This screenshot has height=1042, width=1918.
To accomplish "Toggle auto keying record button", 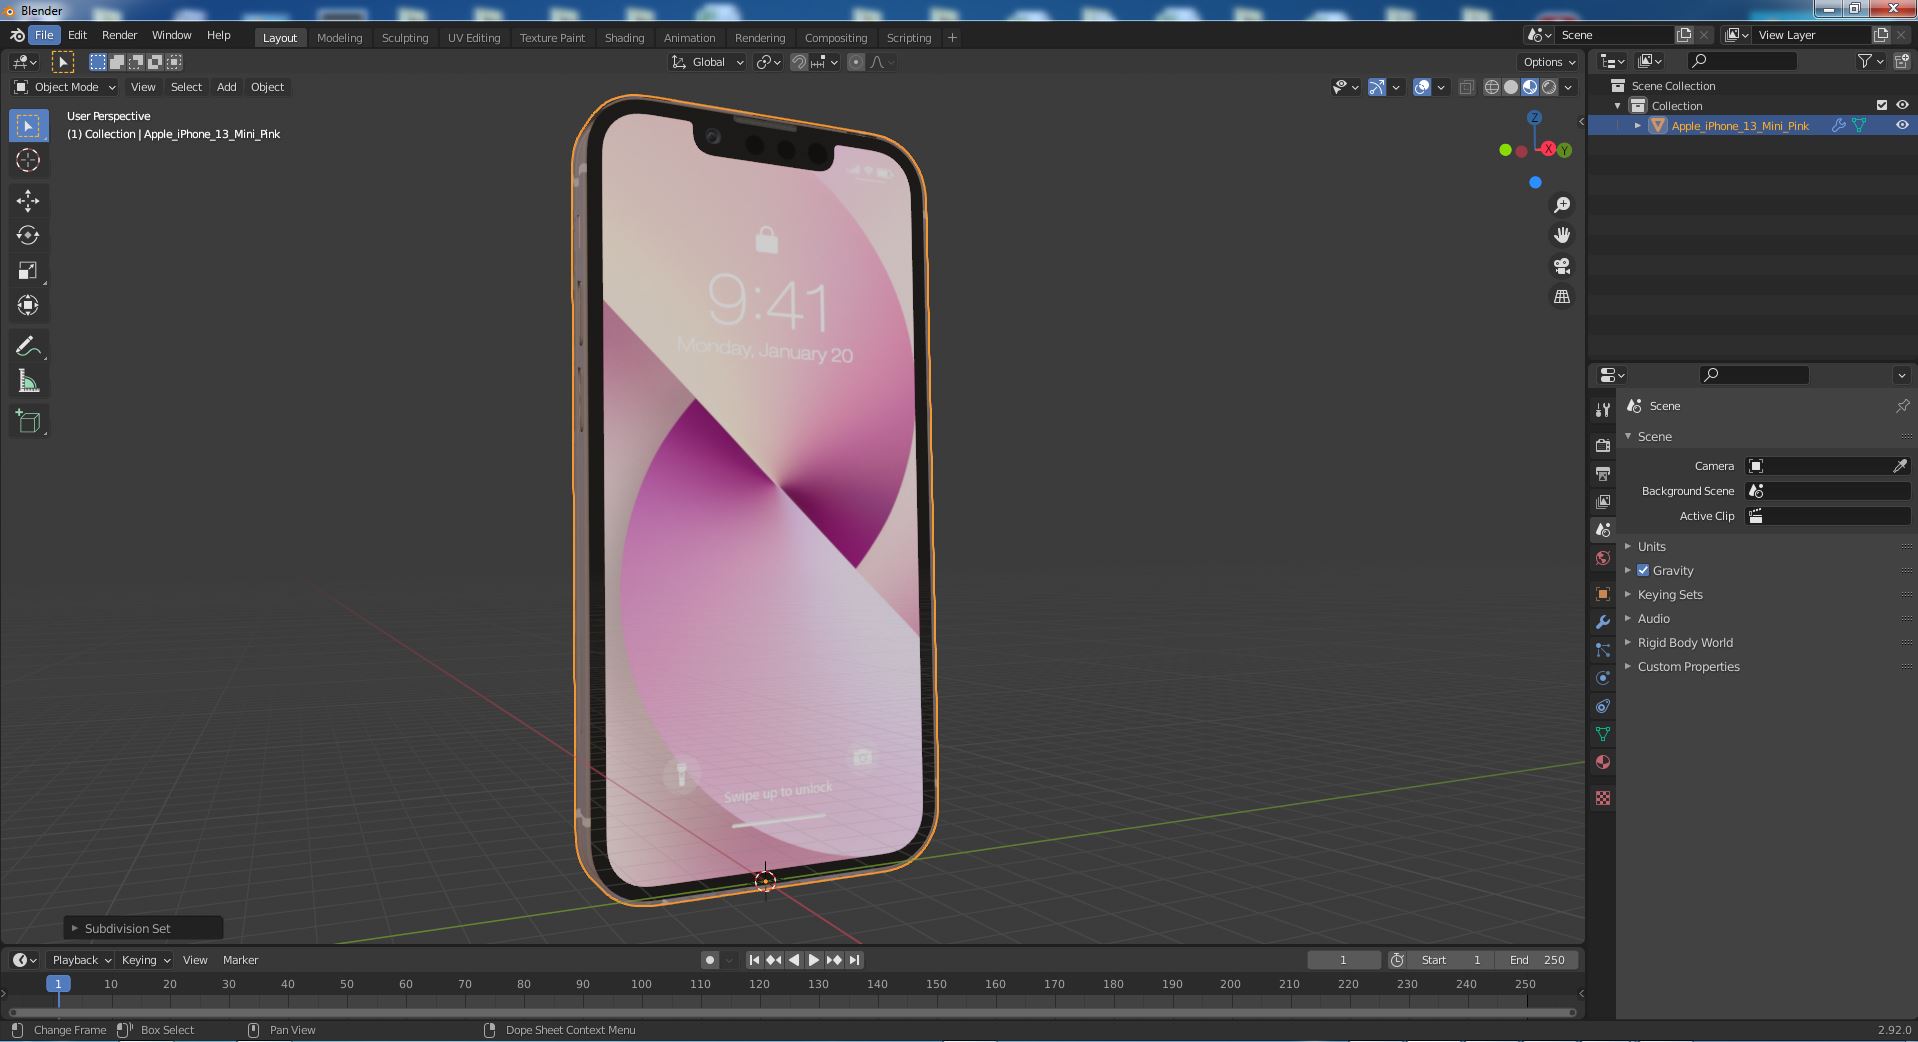I will tap(709, 960).
